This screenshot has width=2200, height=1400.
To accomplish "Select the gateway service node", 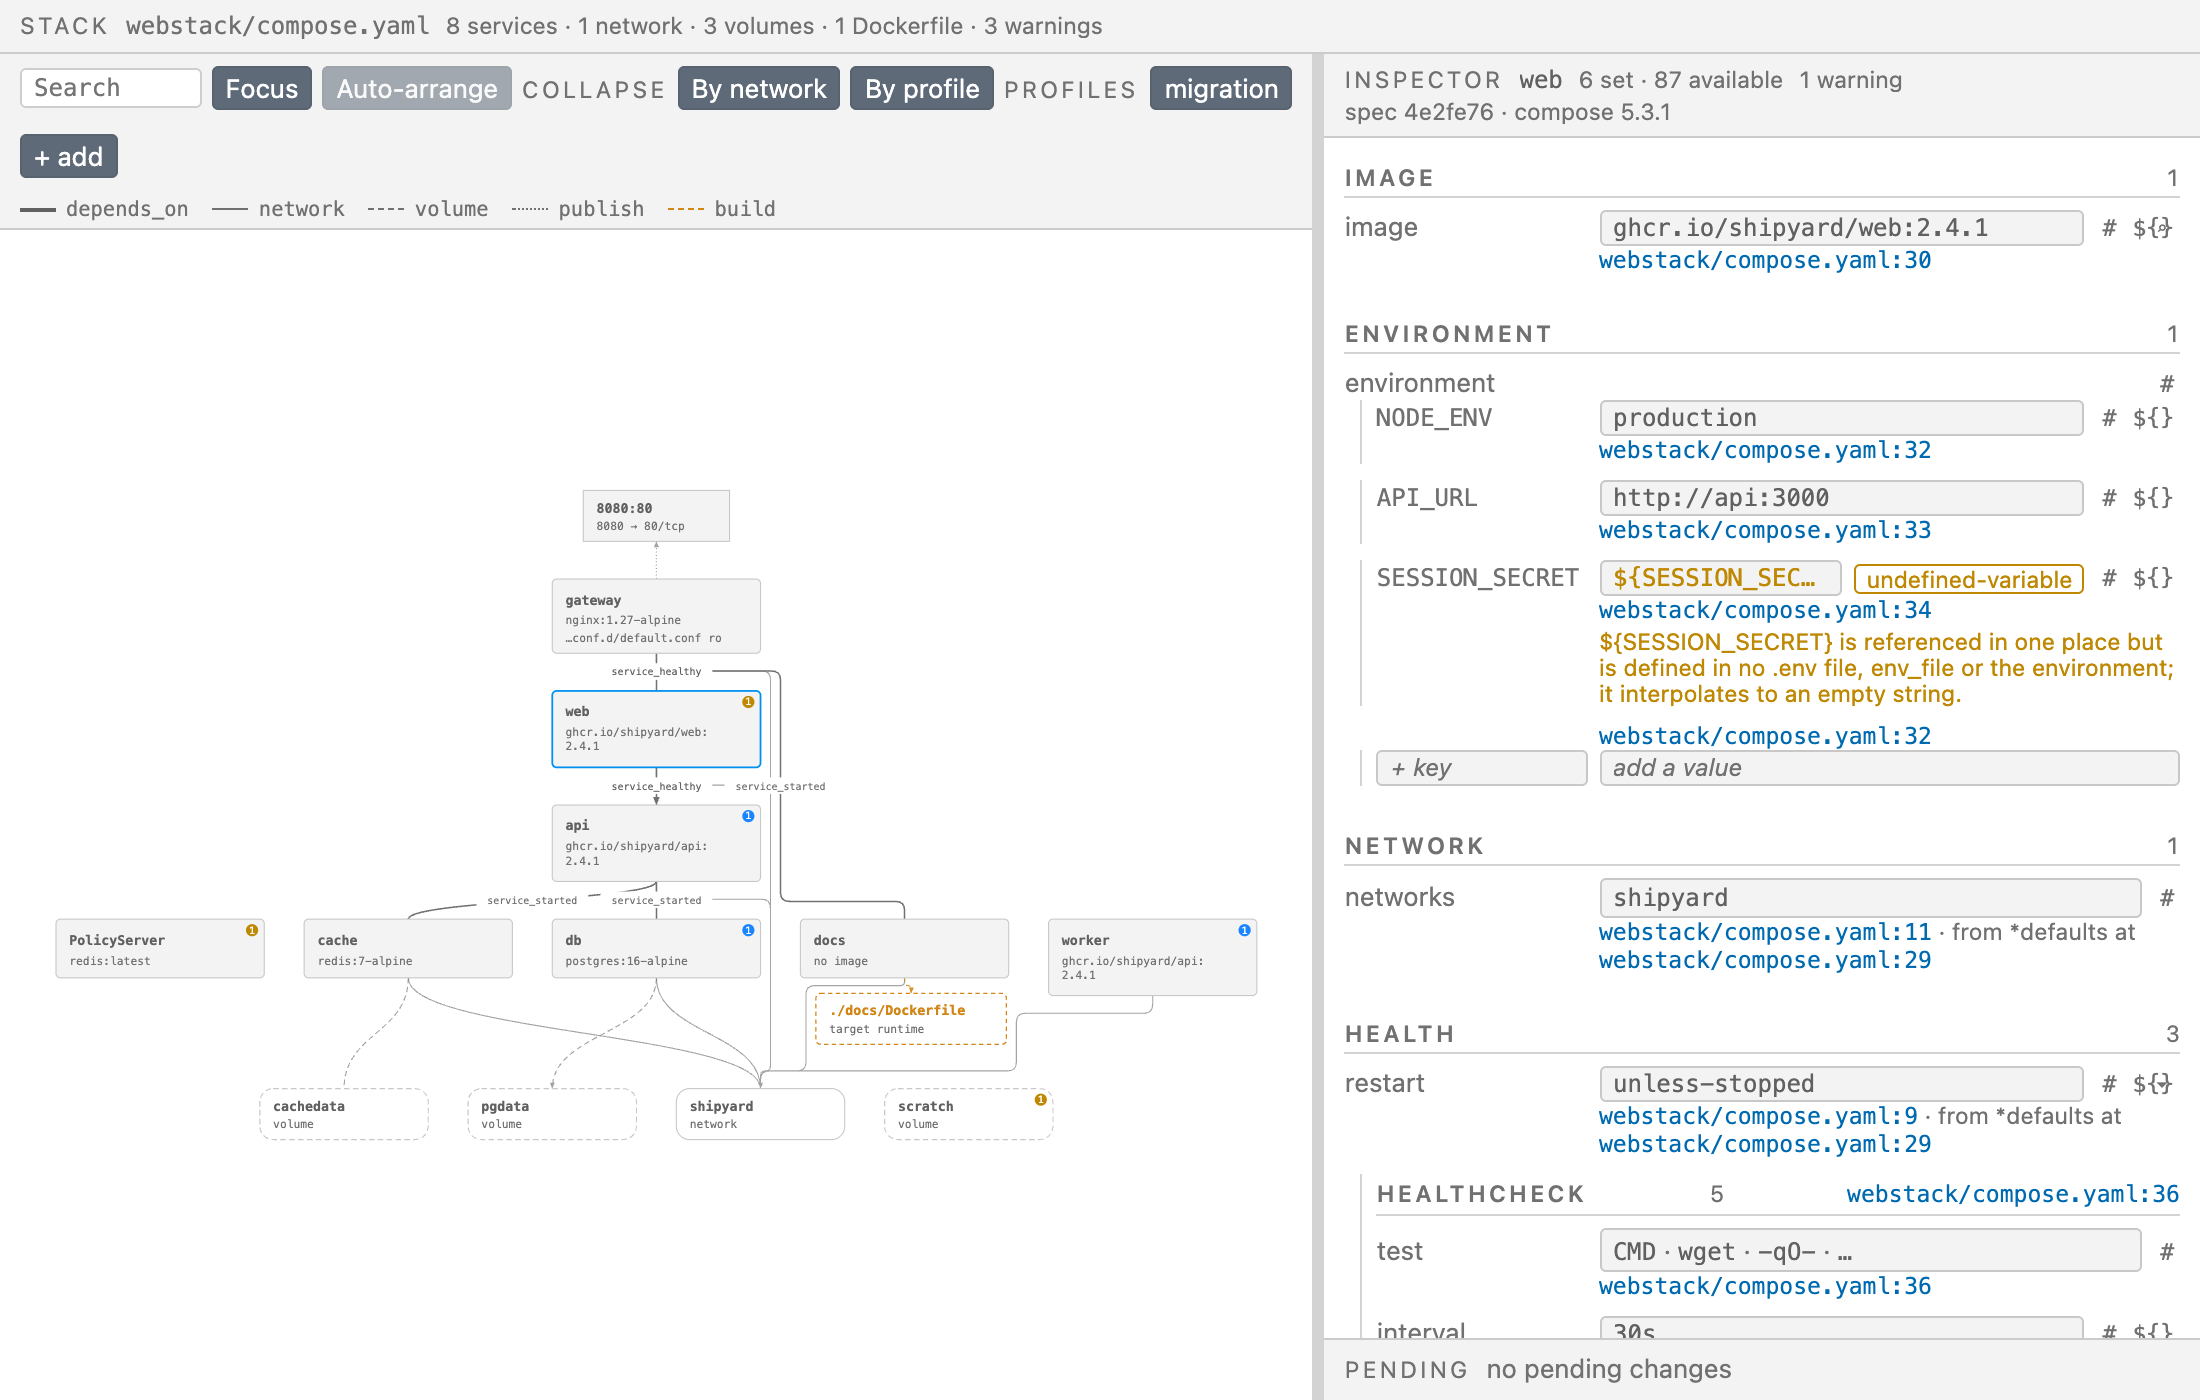I will (x=656, y=617).
